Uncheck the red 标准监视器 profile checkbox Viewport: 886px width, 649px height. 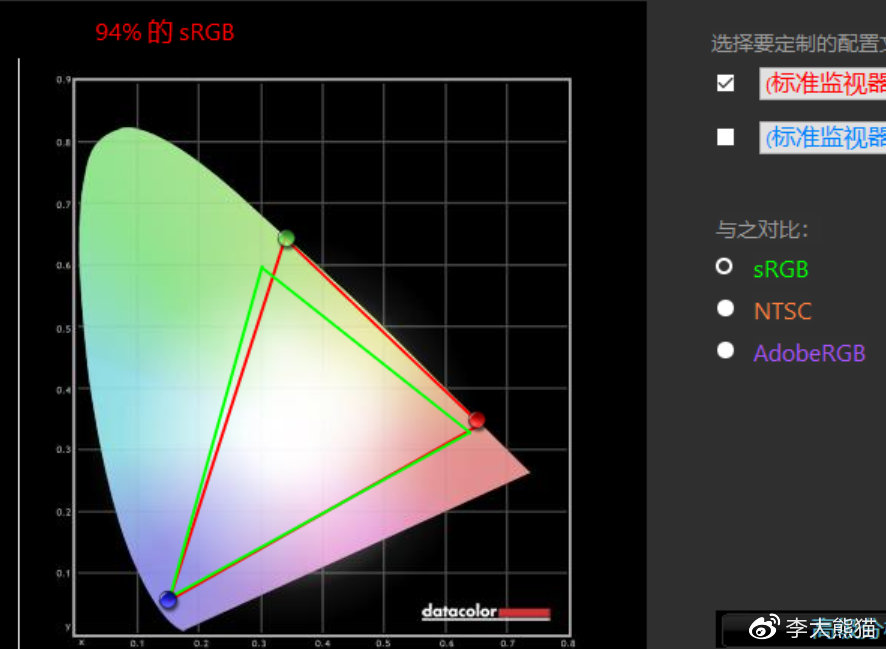[x=726, y=83]
